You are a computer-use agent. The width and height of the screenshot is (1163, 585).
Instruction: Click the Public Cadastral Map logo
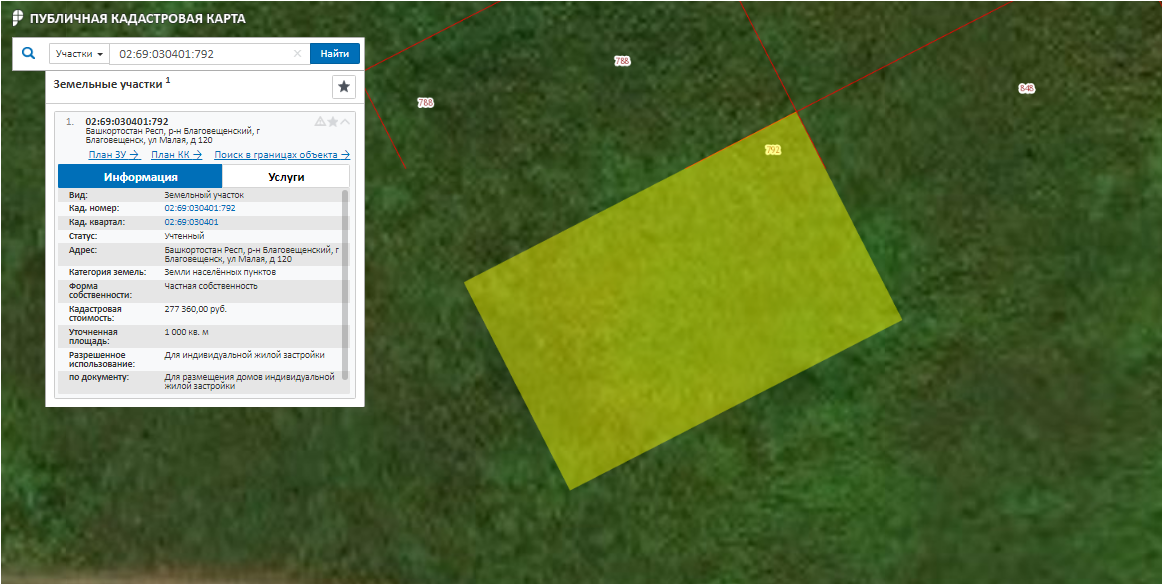click(x=17, y=18)
